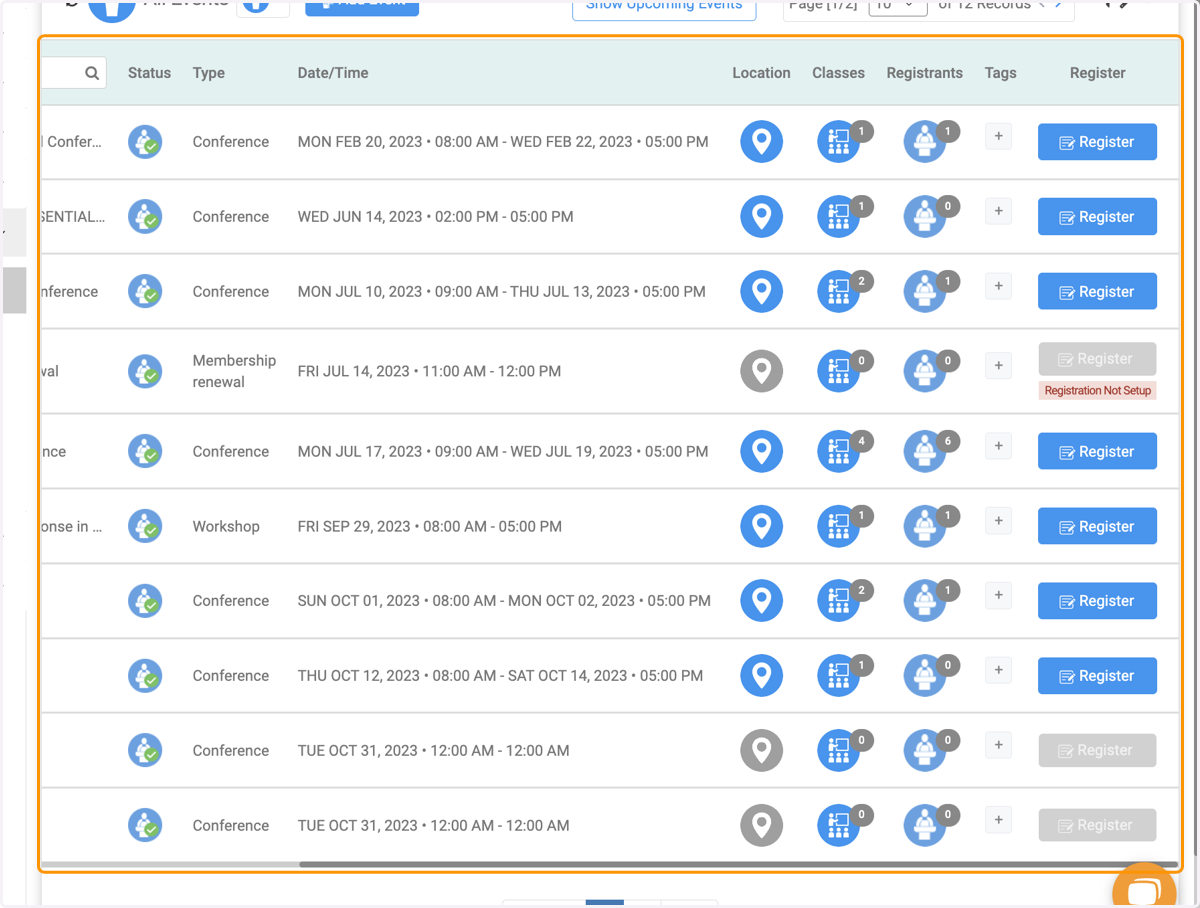Click the Location column header
Screen dimensions: 1200x908
(761, 73)
